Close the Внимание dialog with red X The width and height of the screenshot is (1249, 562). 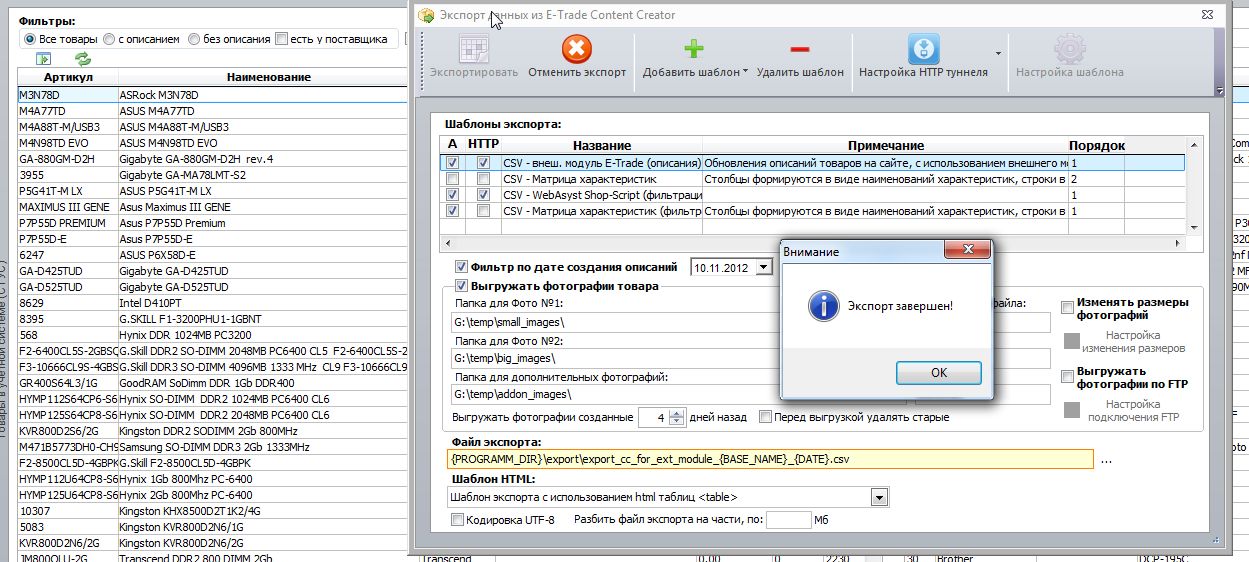(966, 250)
